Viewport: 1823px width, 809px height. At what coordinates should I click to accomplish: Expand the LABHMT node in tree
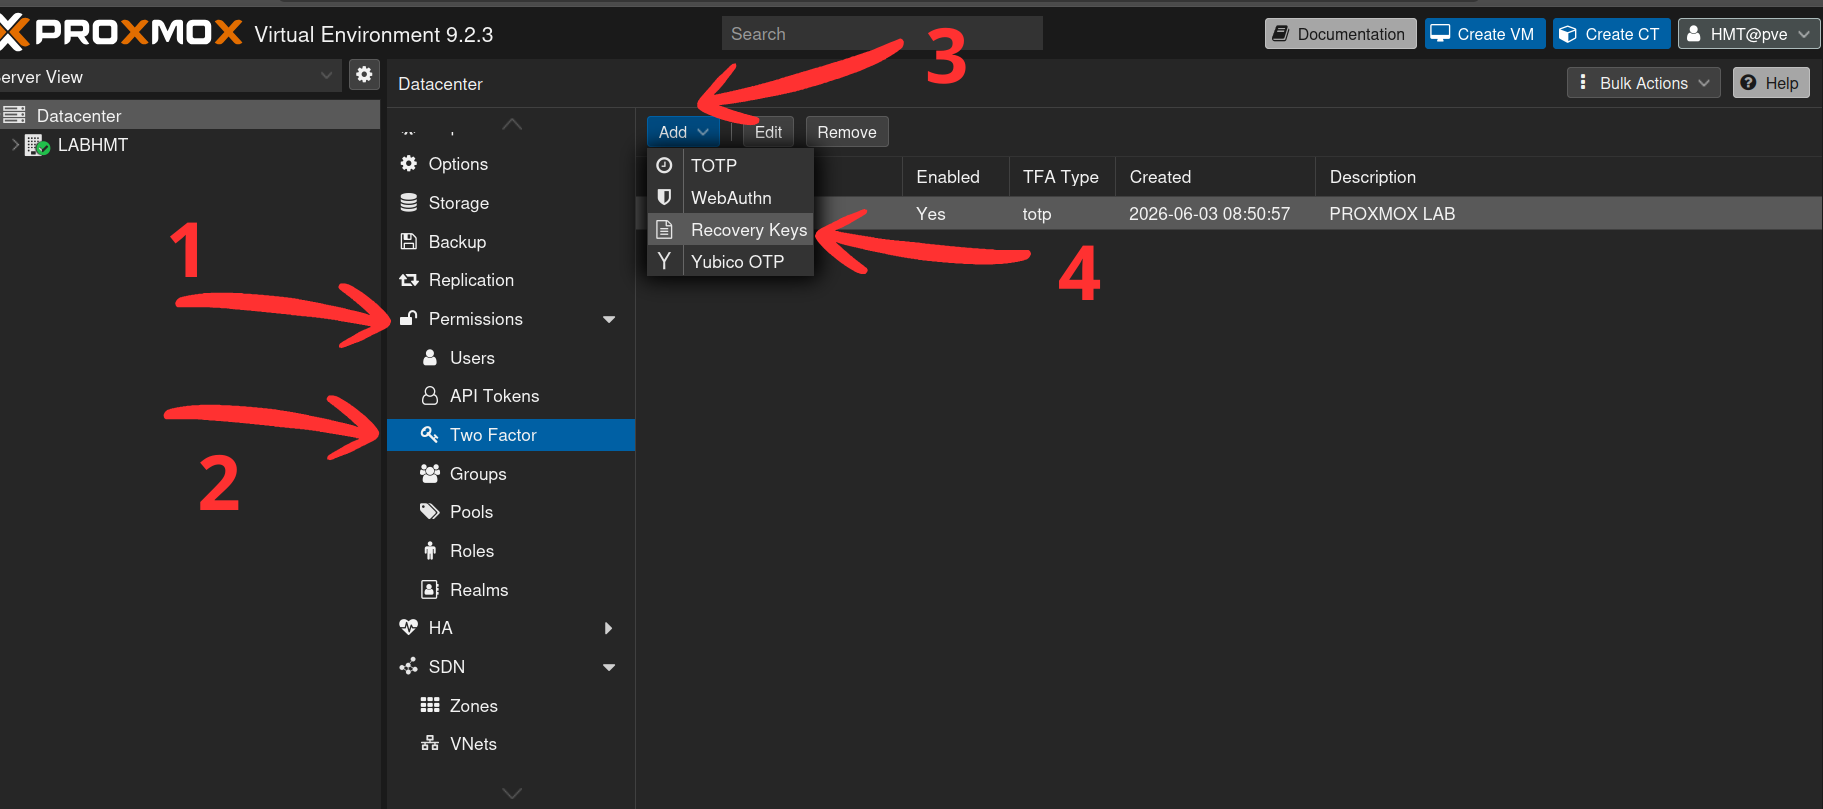(x=15, y=145)
